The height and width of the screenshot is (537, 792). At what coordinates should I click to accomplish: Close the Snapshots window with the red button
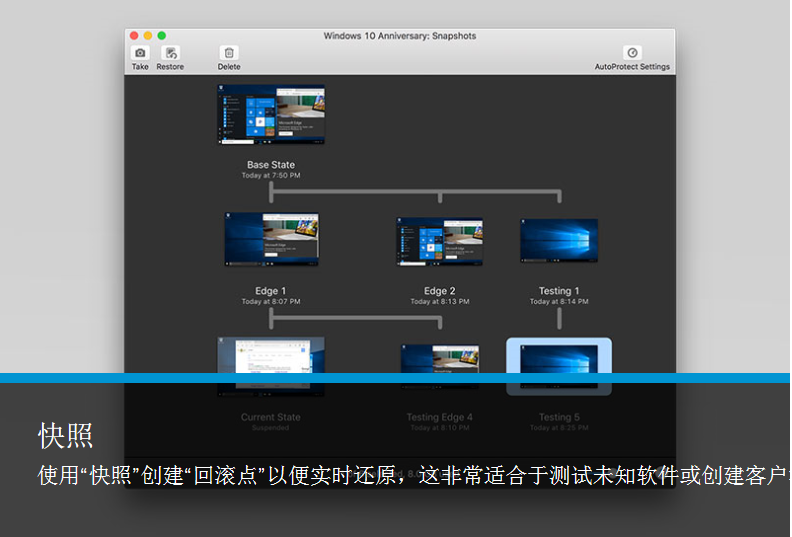click(134, 36)
